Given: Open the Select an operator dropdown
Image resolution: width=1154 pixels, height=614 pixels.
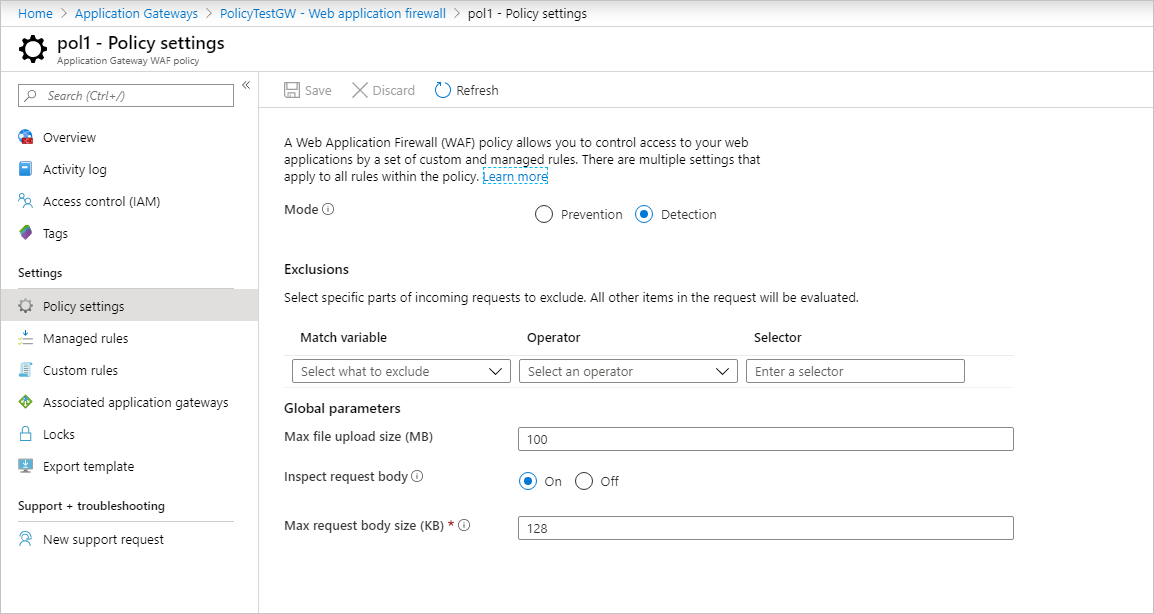Looking at the screenshot, I should click(628, 372).
